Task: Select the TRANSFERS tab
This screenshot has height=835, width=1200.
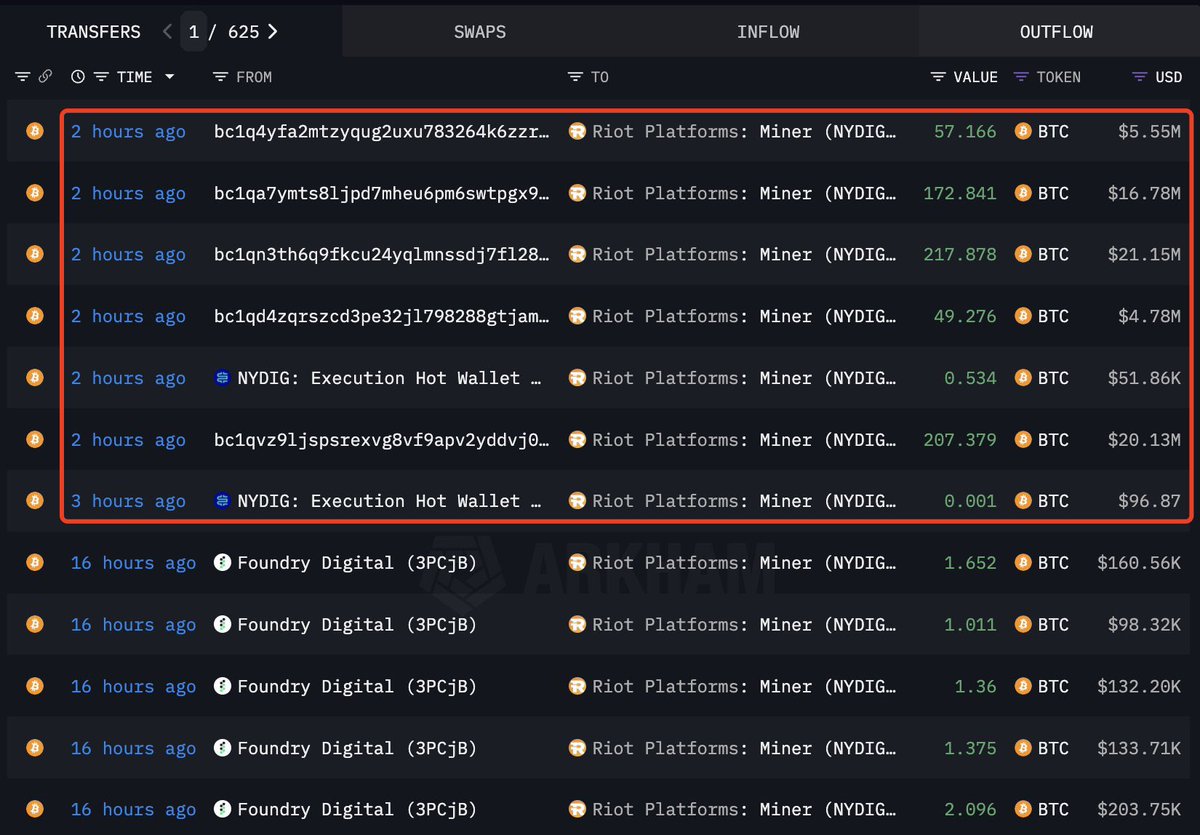Action: [x=93, y=32]
